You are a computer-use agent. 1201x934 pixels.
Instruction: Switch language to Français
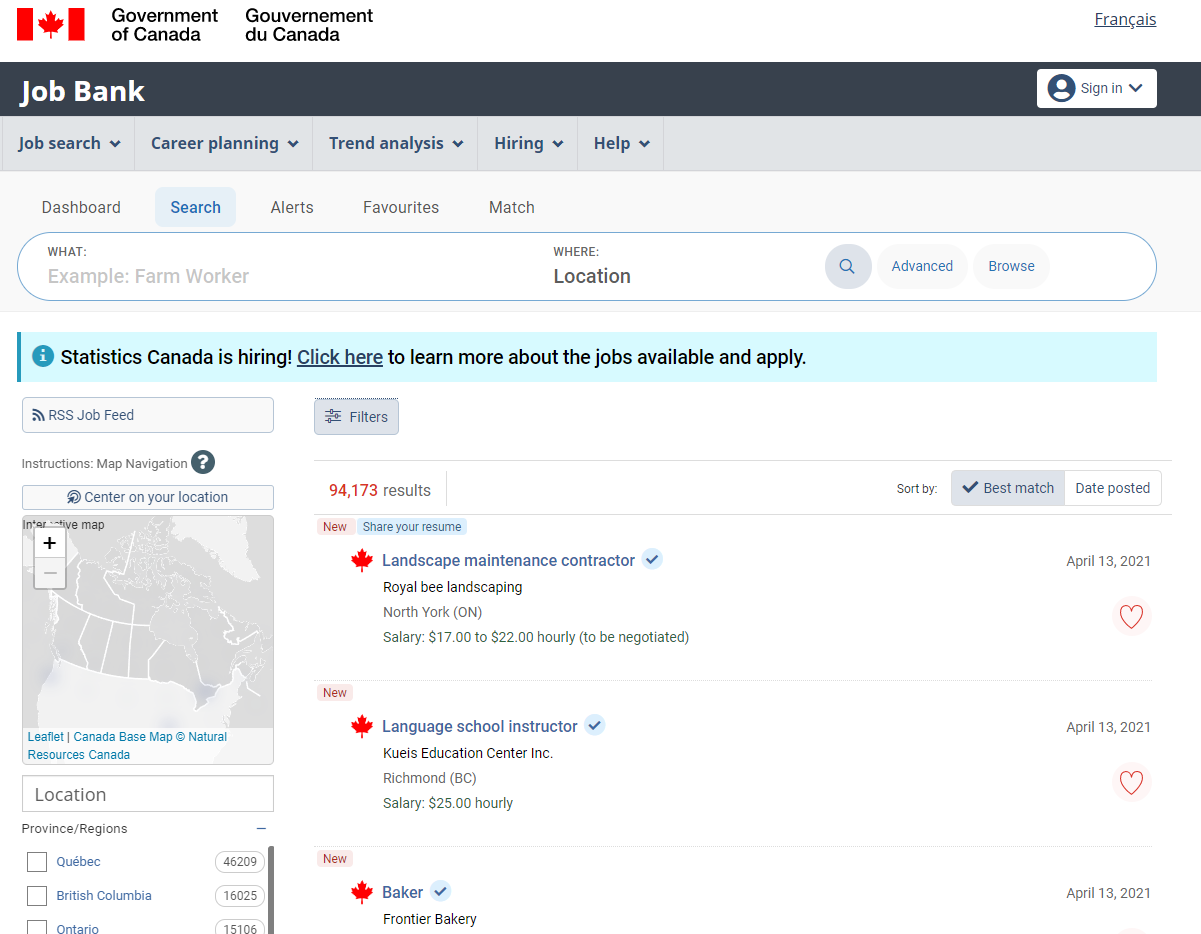pyautogui.click(x=1125, y=19)
